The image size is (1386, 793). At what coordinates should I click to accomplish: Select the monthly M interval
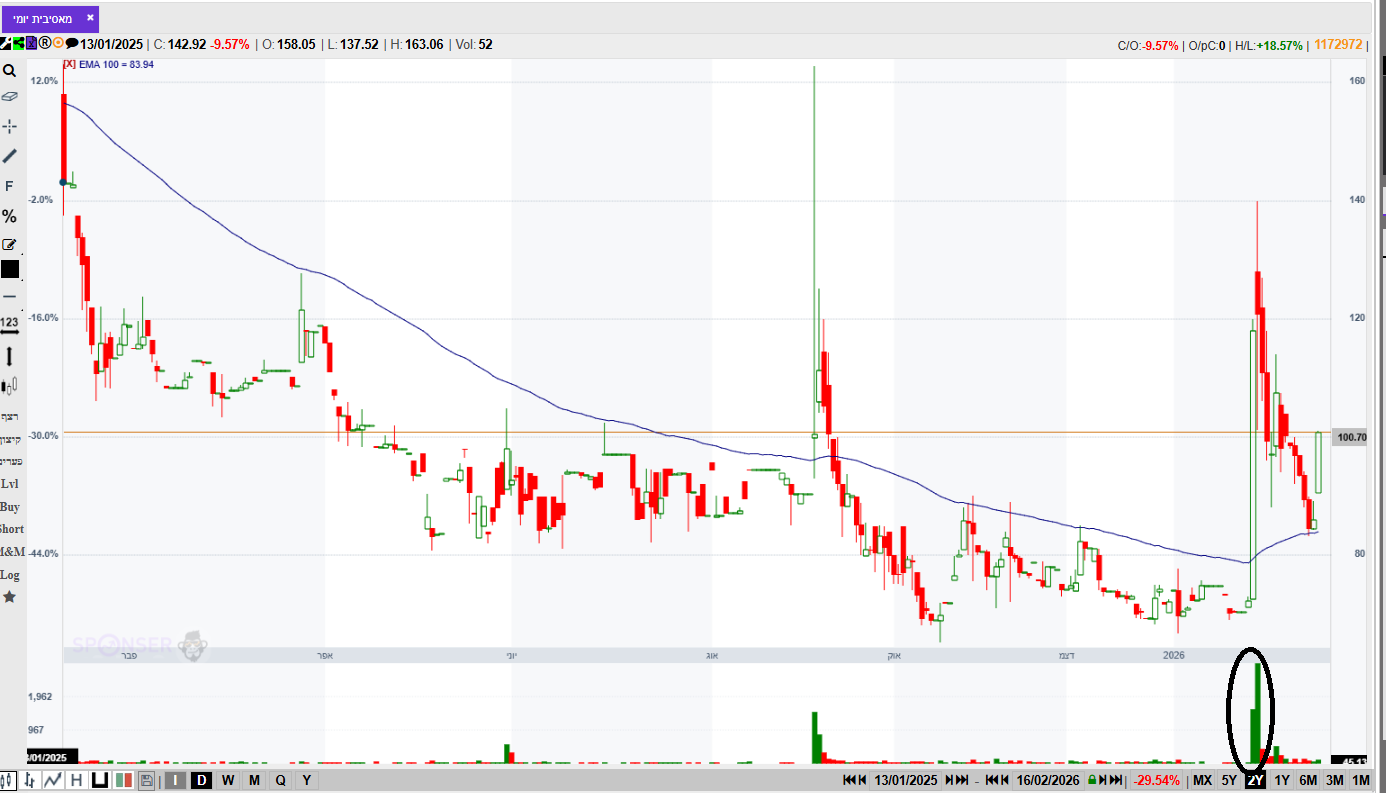click(x=255, y=780)
